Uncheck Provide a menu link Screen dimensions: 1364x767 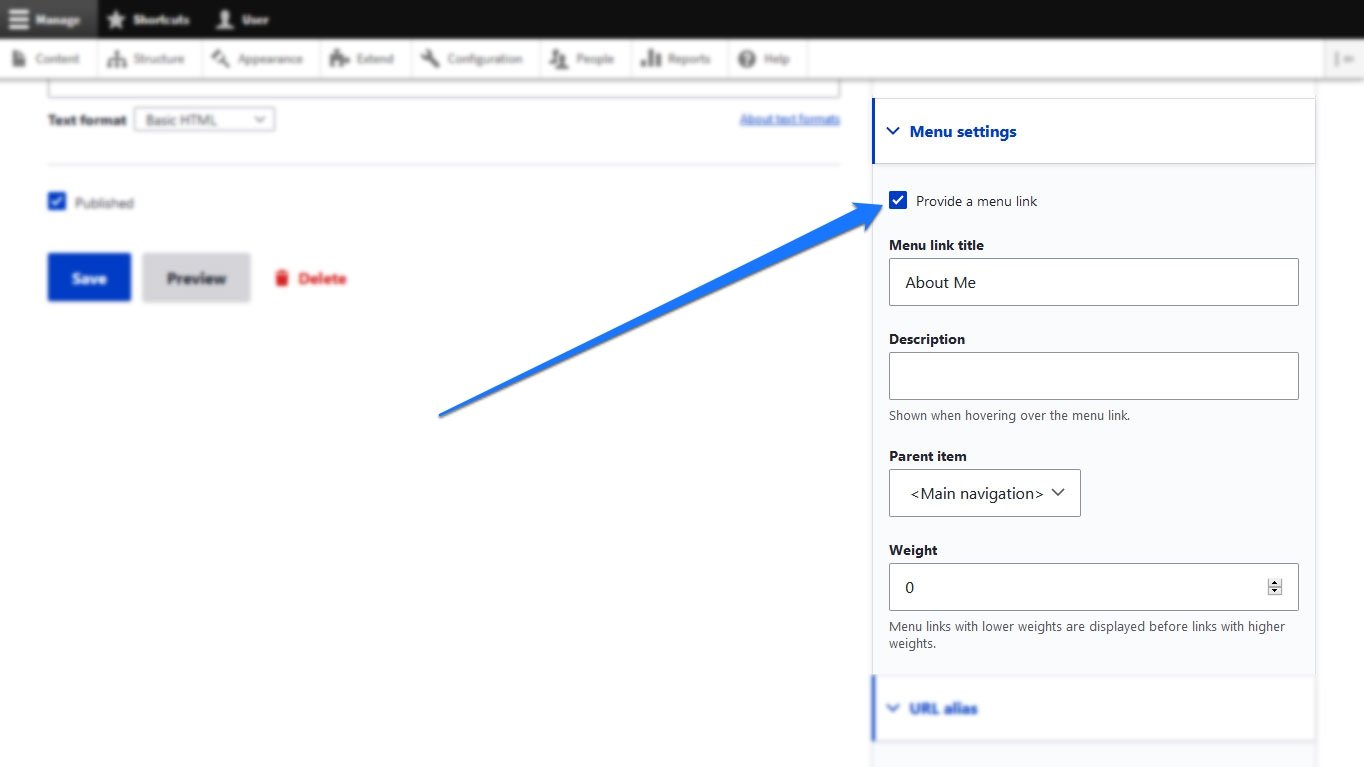pos(898,201)
